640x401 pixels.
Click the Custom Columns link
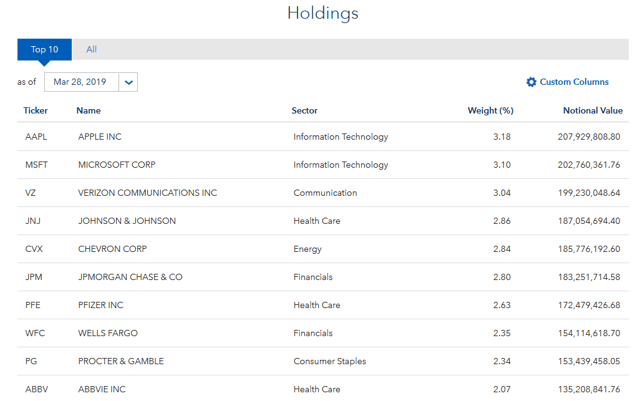(574, 82)
